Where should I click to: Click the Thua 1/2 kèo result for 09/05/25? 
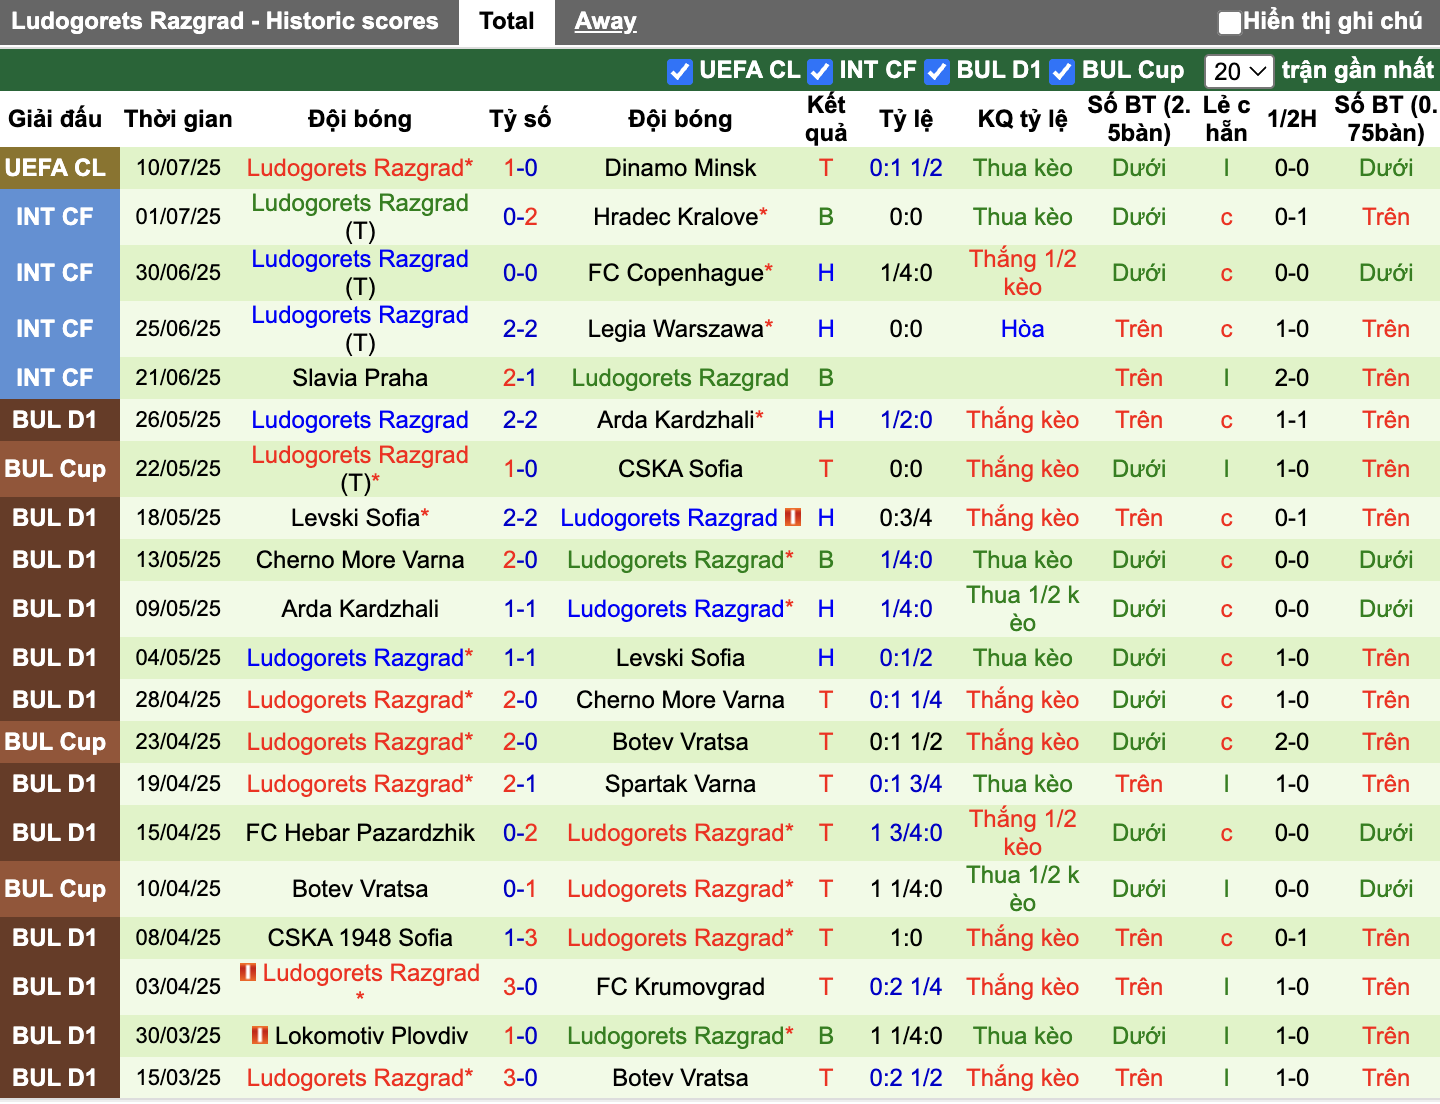[1022, 609]
